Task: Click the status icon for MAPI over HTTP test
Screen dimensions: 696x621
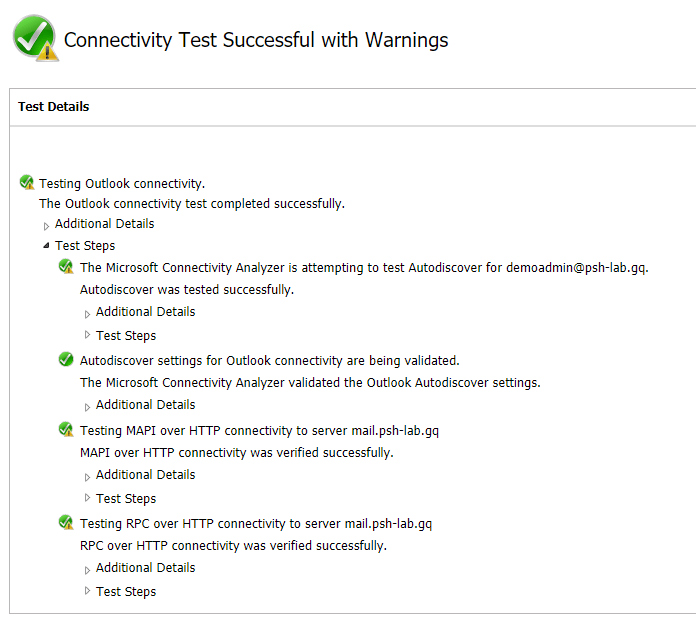Action: tap(66, 430)
